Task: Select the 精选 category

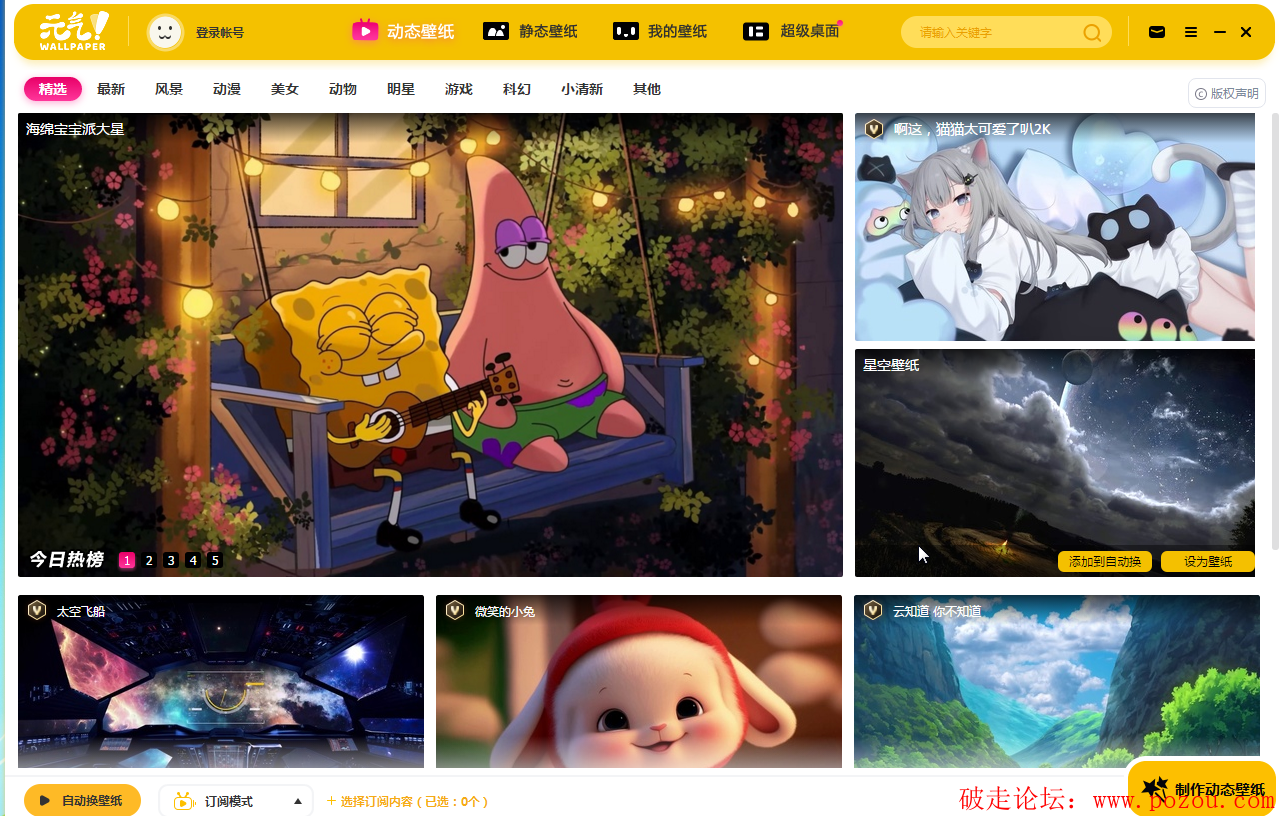Action: point(53,89)
